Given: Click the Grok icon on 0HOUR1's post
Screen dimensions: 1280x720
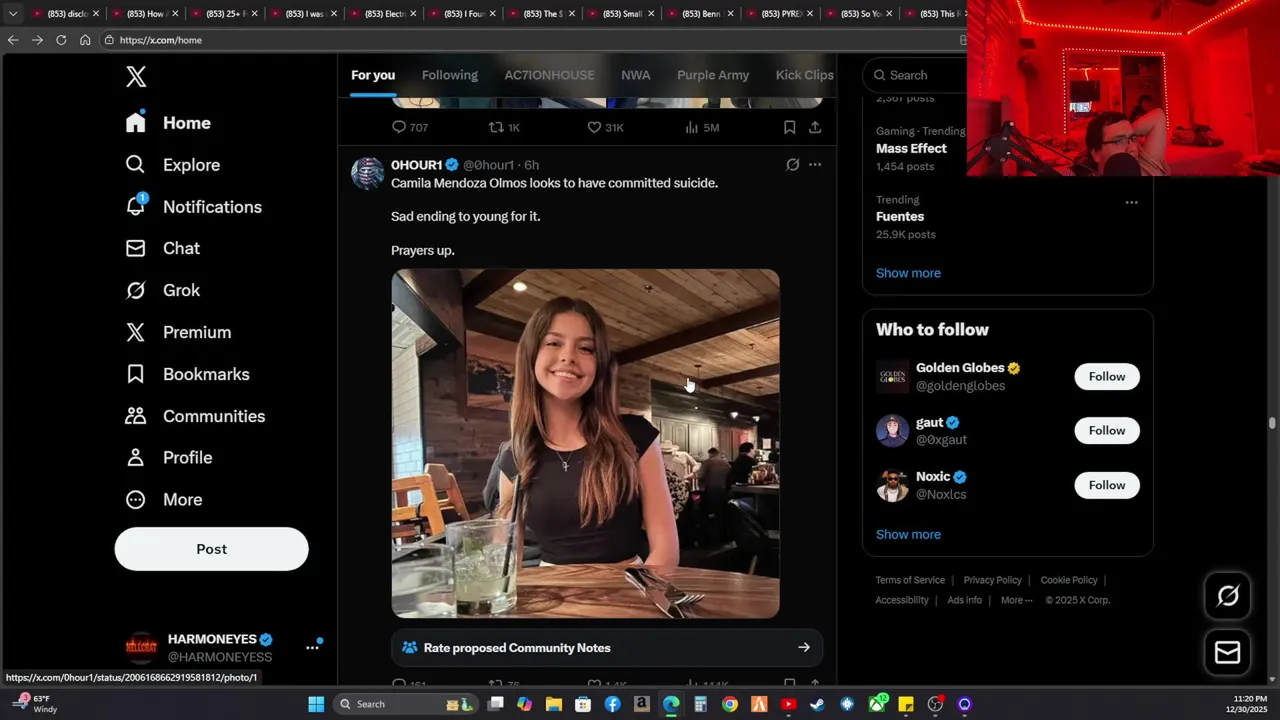Looking at the screenshot, I should tap(792, 165).
